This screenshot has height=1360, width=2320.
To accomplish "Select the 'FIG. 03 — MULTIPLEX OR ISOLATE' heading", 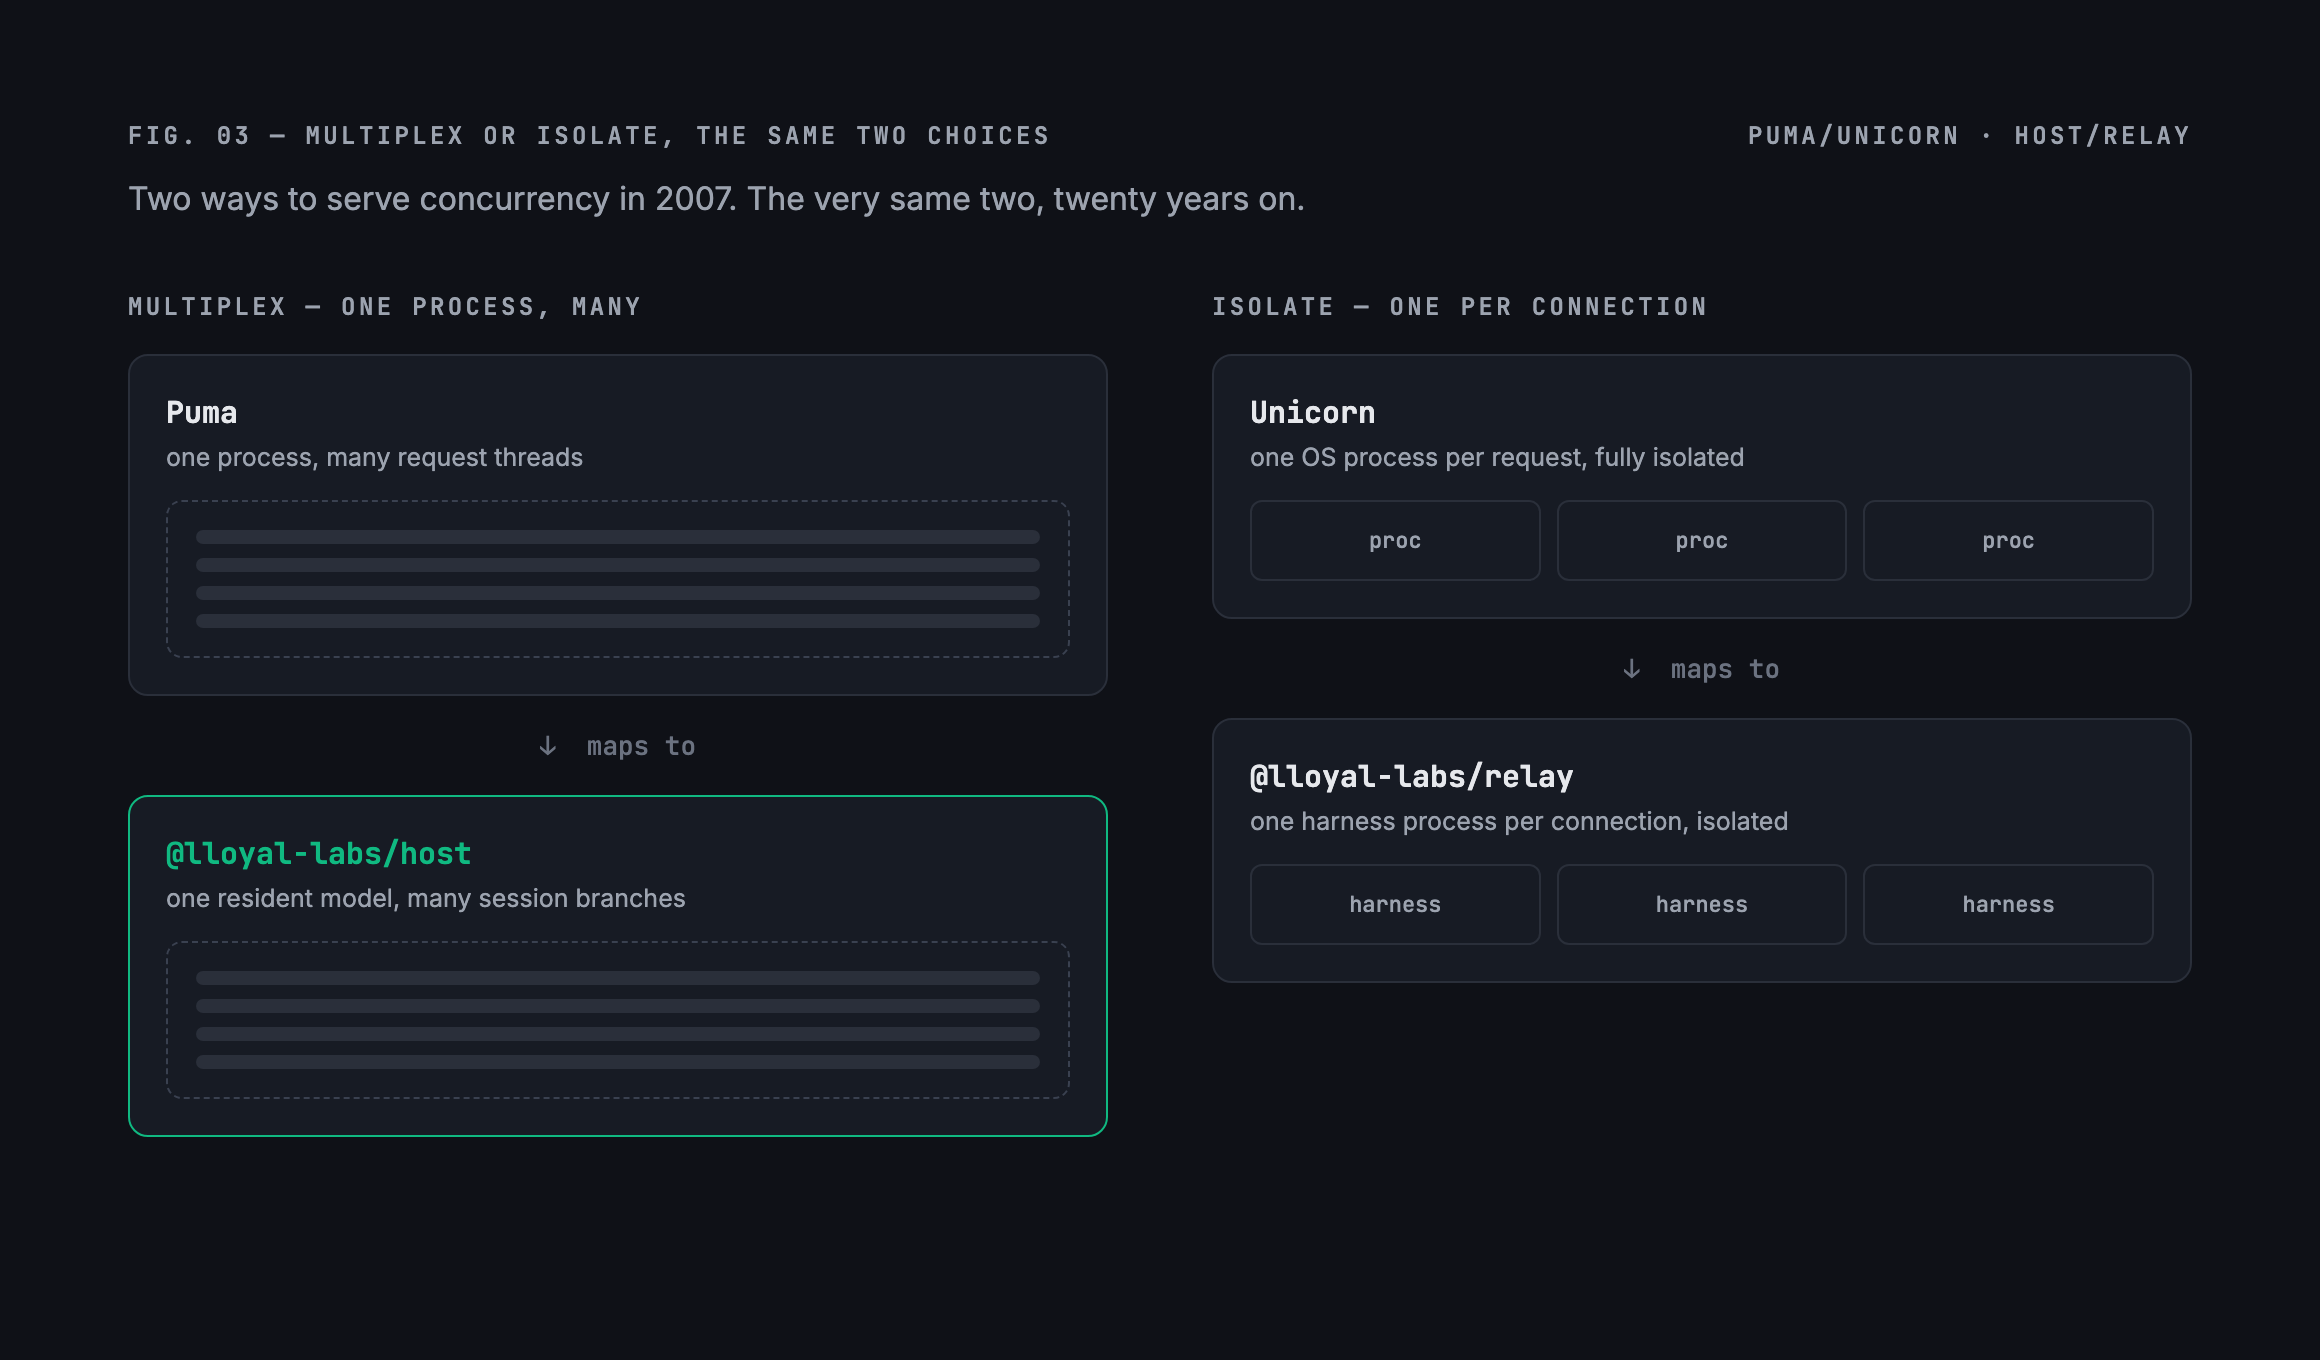I will pos(589,136).
